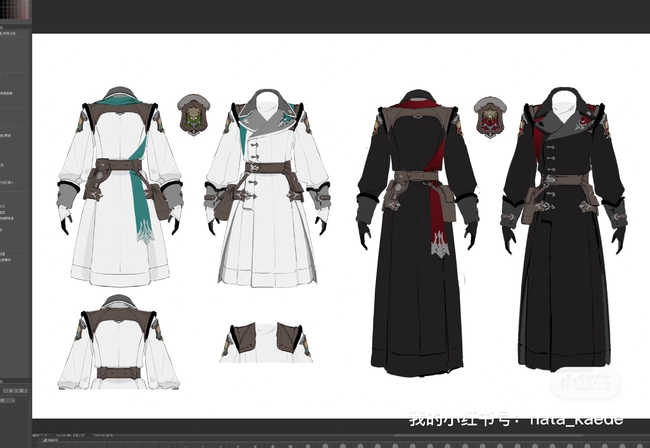
Task: Click the green emblem badge on canvas
Action: click(193, 115)
